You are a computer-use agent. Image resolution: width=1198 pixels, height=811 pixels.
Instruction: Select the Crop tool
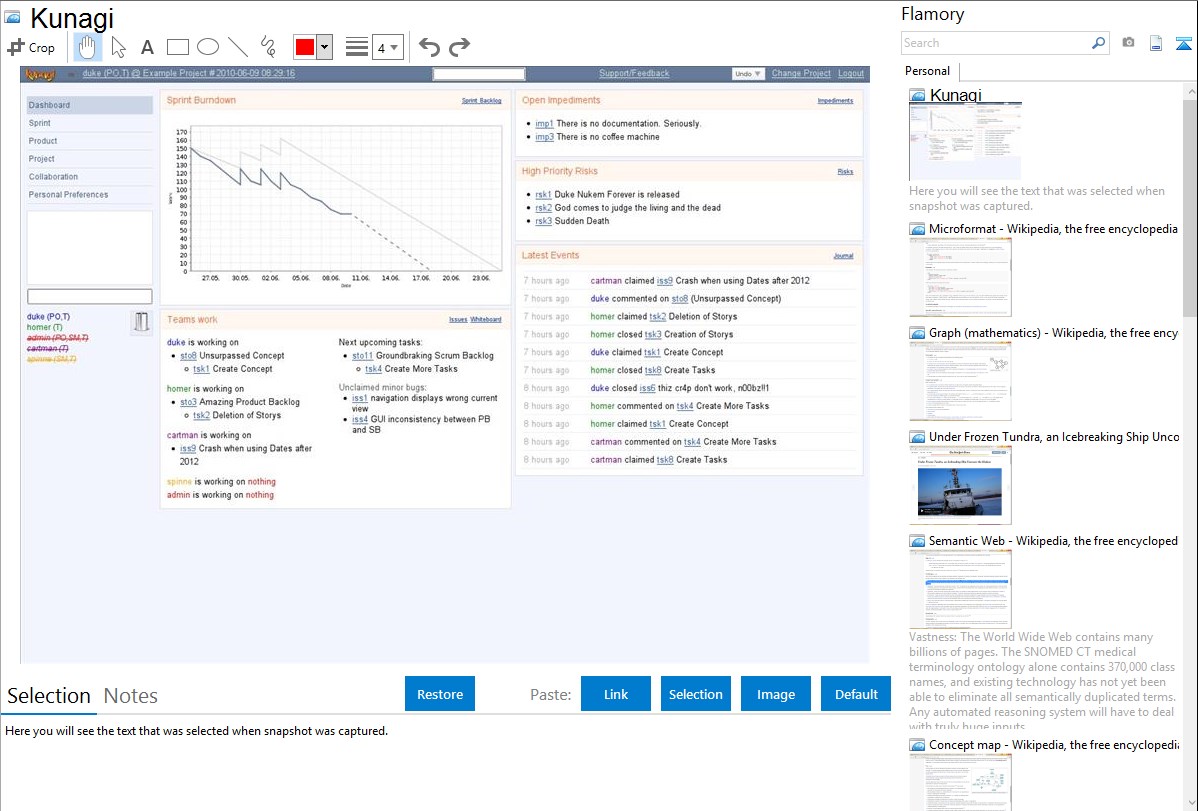coord(31,47)
